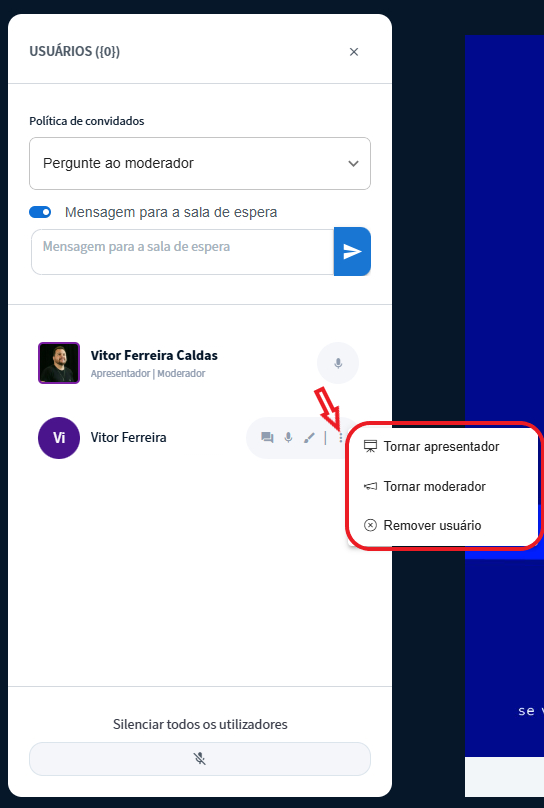Click Vitor Ferreira Caldas's profile photo
This screenshot has height=808, width=544.
point(59,363)
